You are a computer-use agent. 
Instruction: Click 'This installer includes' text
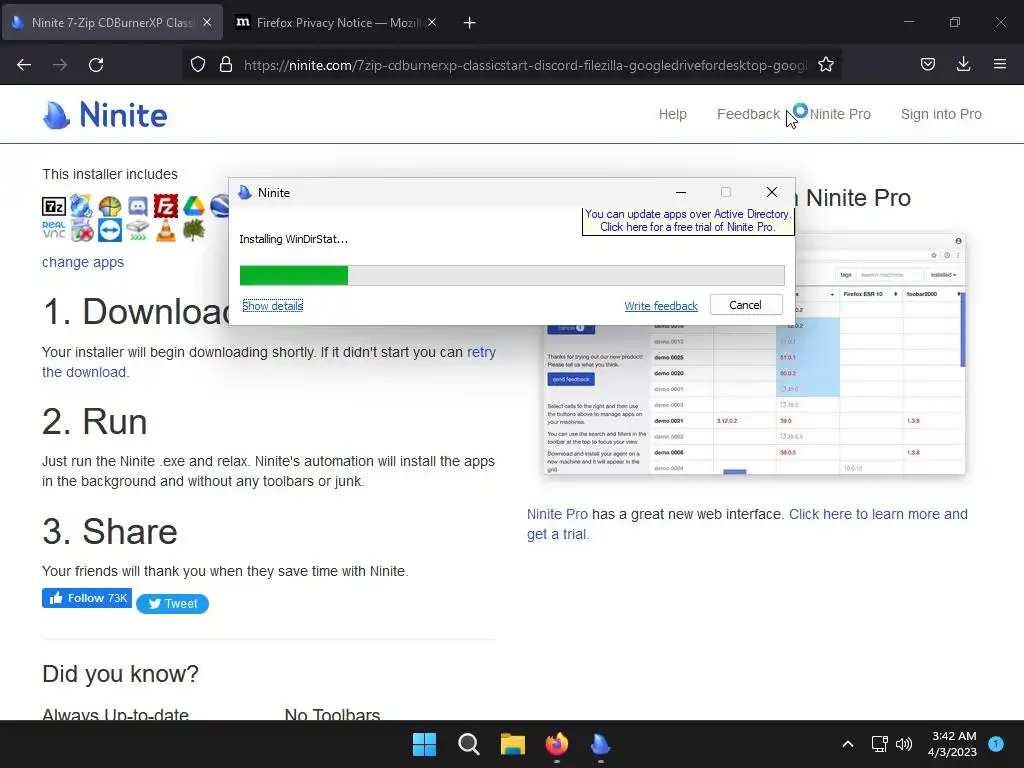110,174
